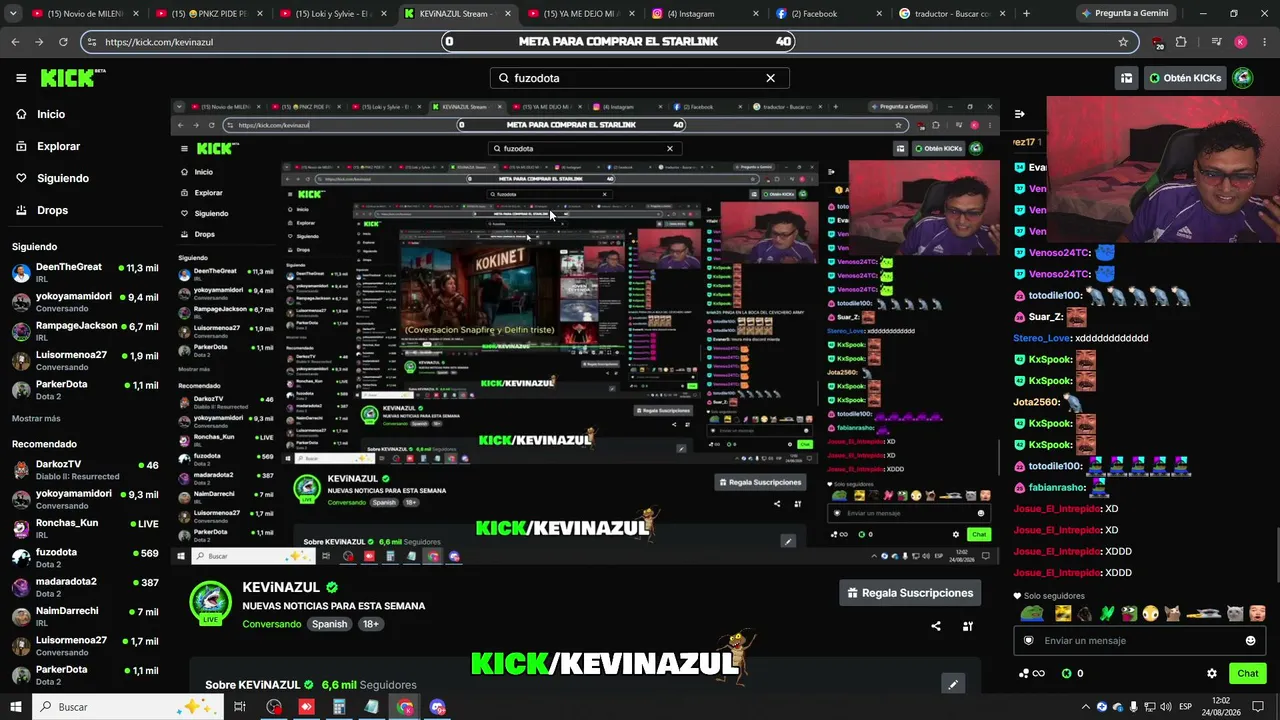Click Pregunta a Gemini button

tap(1125, 14)
